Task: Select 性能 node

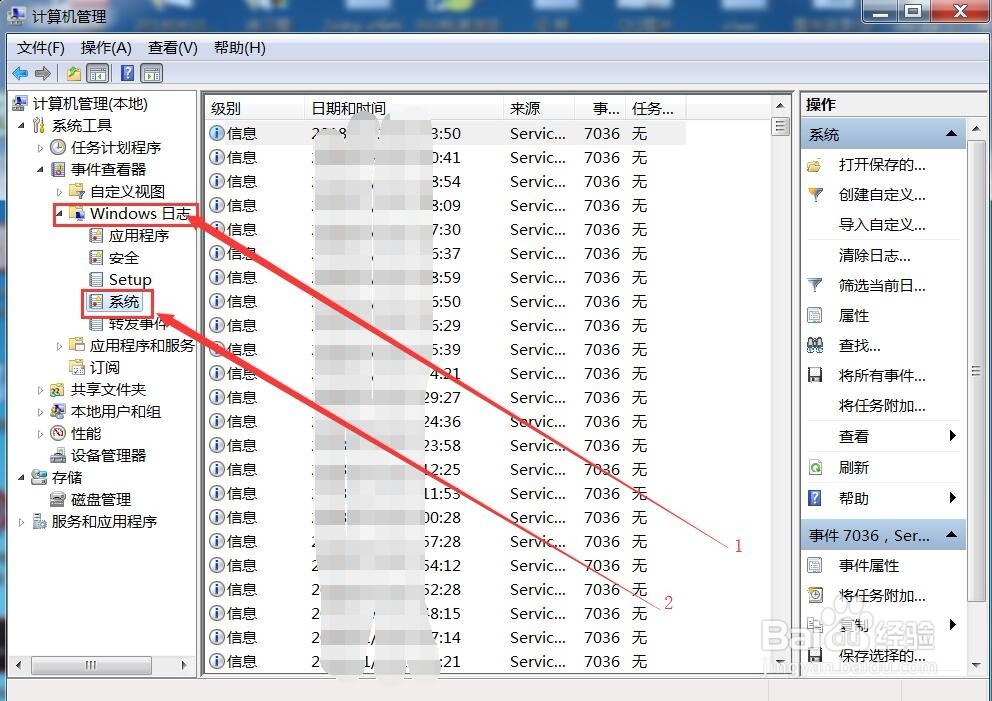Action: (x=85, y=434)
